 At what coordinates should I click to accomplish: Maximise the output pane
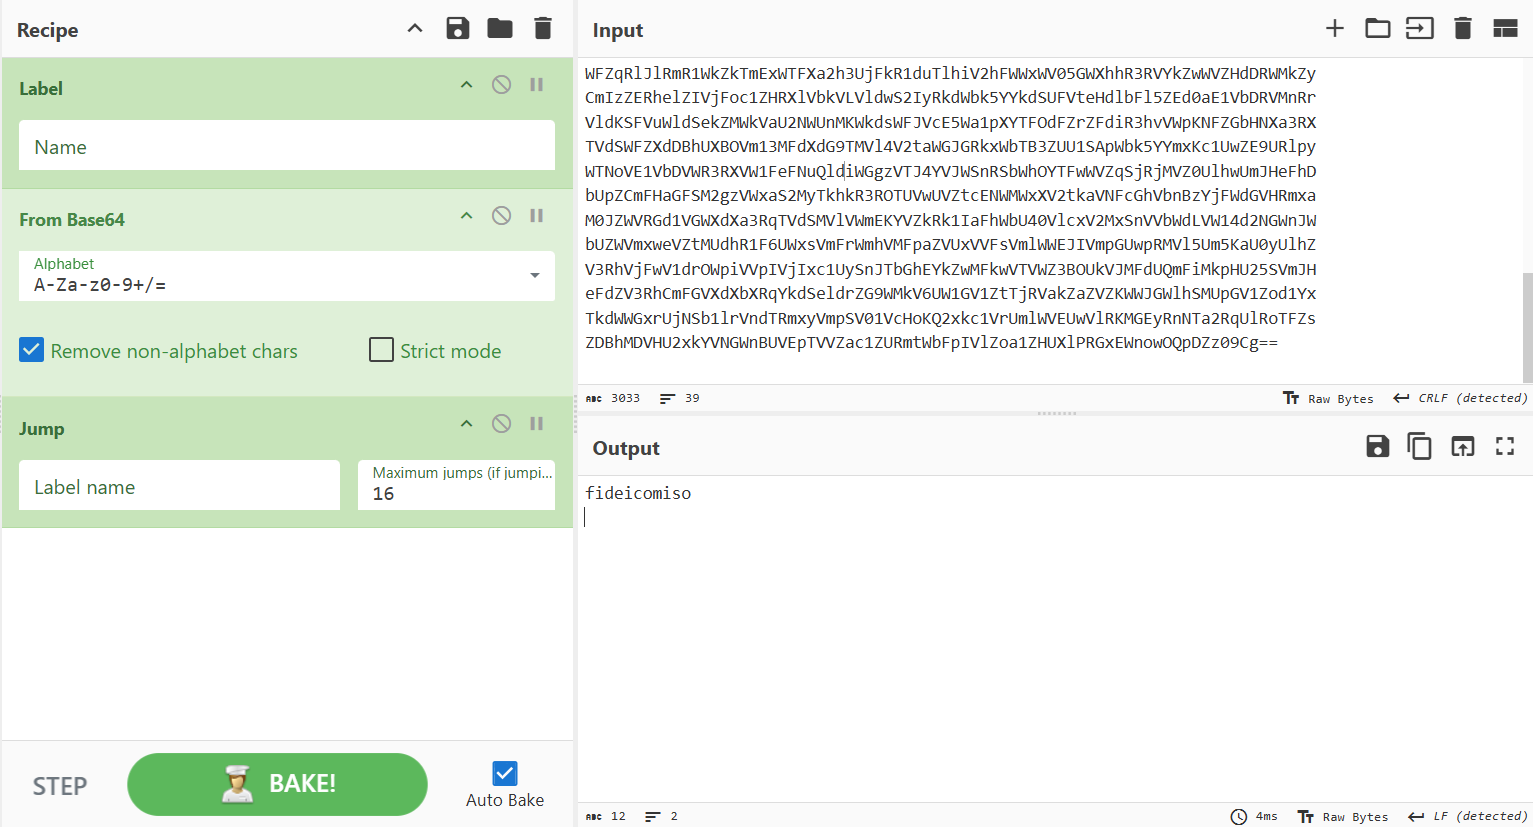[1504, 447]
